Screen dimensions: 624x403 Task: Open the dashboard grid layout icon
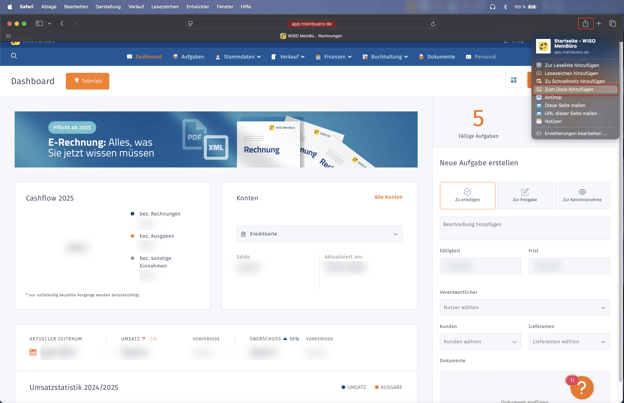click(x=514, y=80)
